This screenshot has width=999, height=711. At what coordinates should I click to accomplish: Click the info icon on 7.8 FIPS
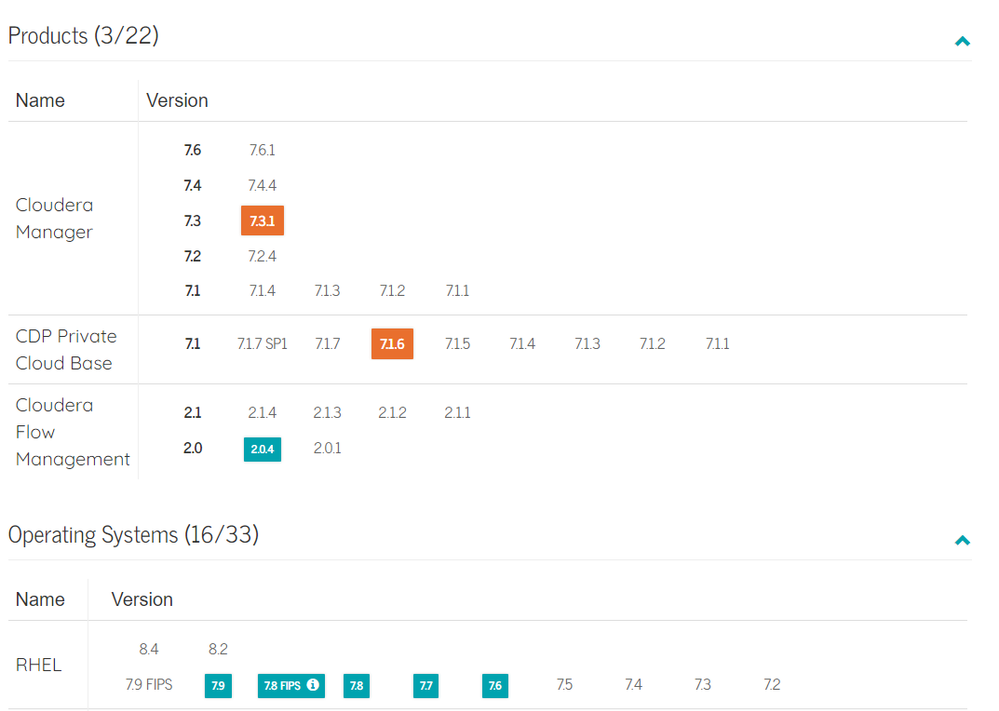313,684
